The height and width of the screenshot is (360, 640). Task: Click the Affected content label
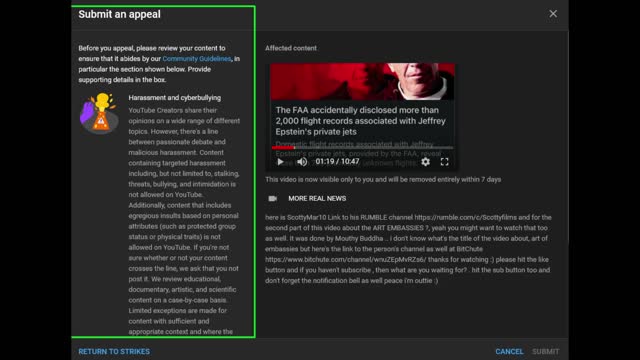(291, 48)
